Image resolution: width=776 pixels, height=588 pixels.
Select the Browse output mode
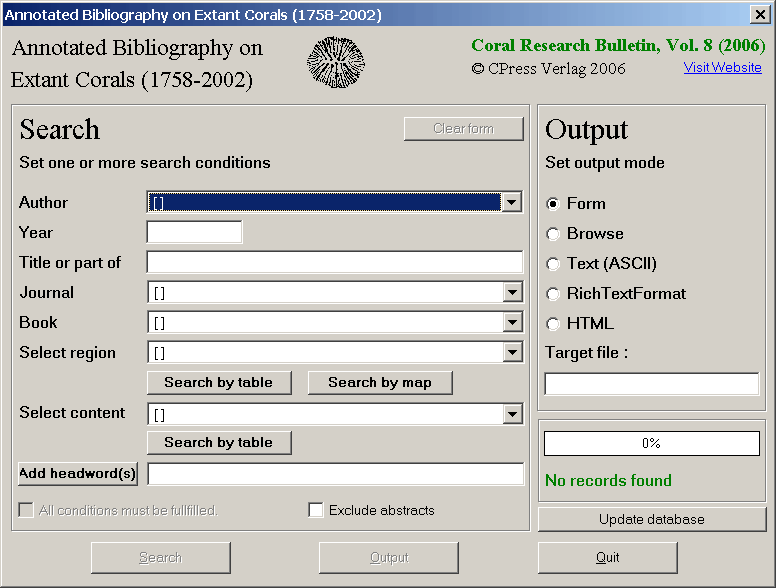pos(553,234)
